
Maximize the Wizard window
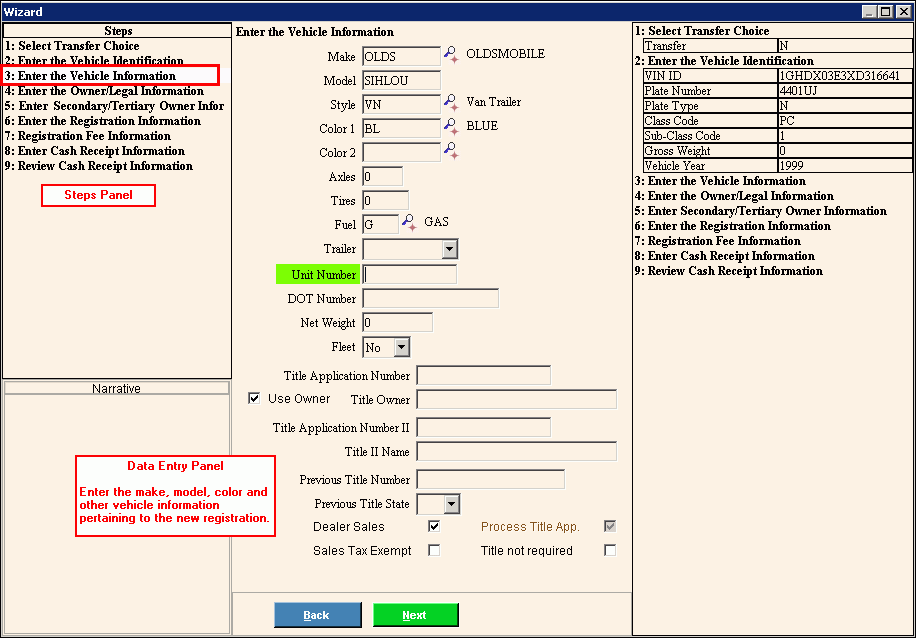coord(886,11)
